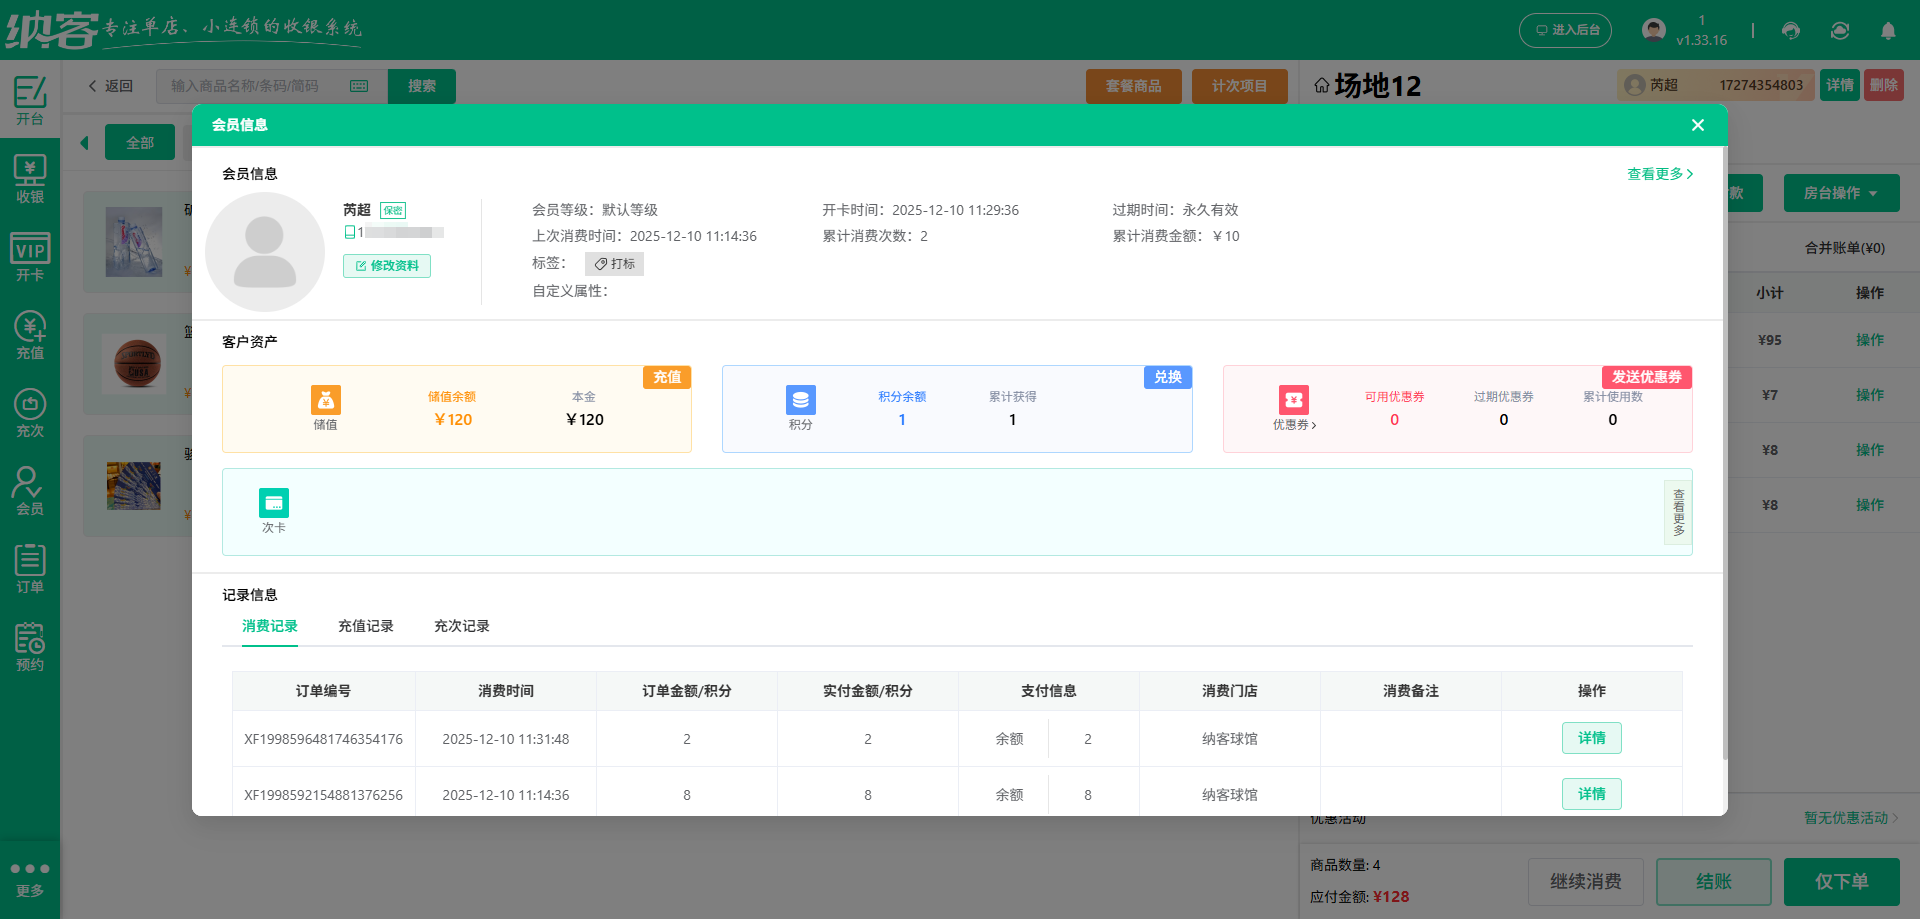Click the basketball product thumbnail
Image resolution: width=1920 pixels, height=919 pixels.
tap(134, 364)
